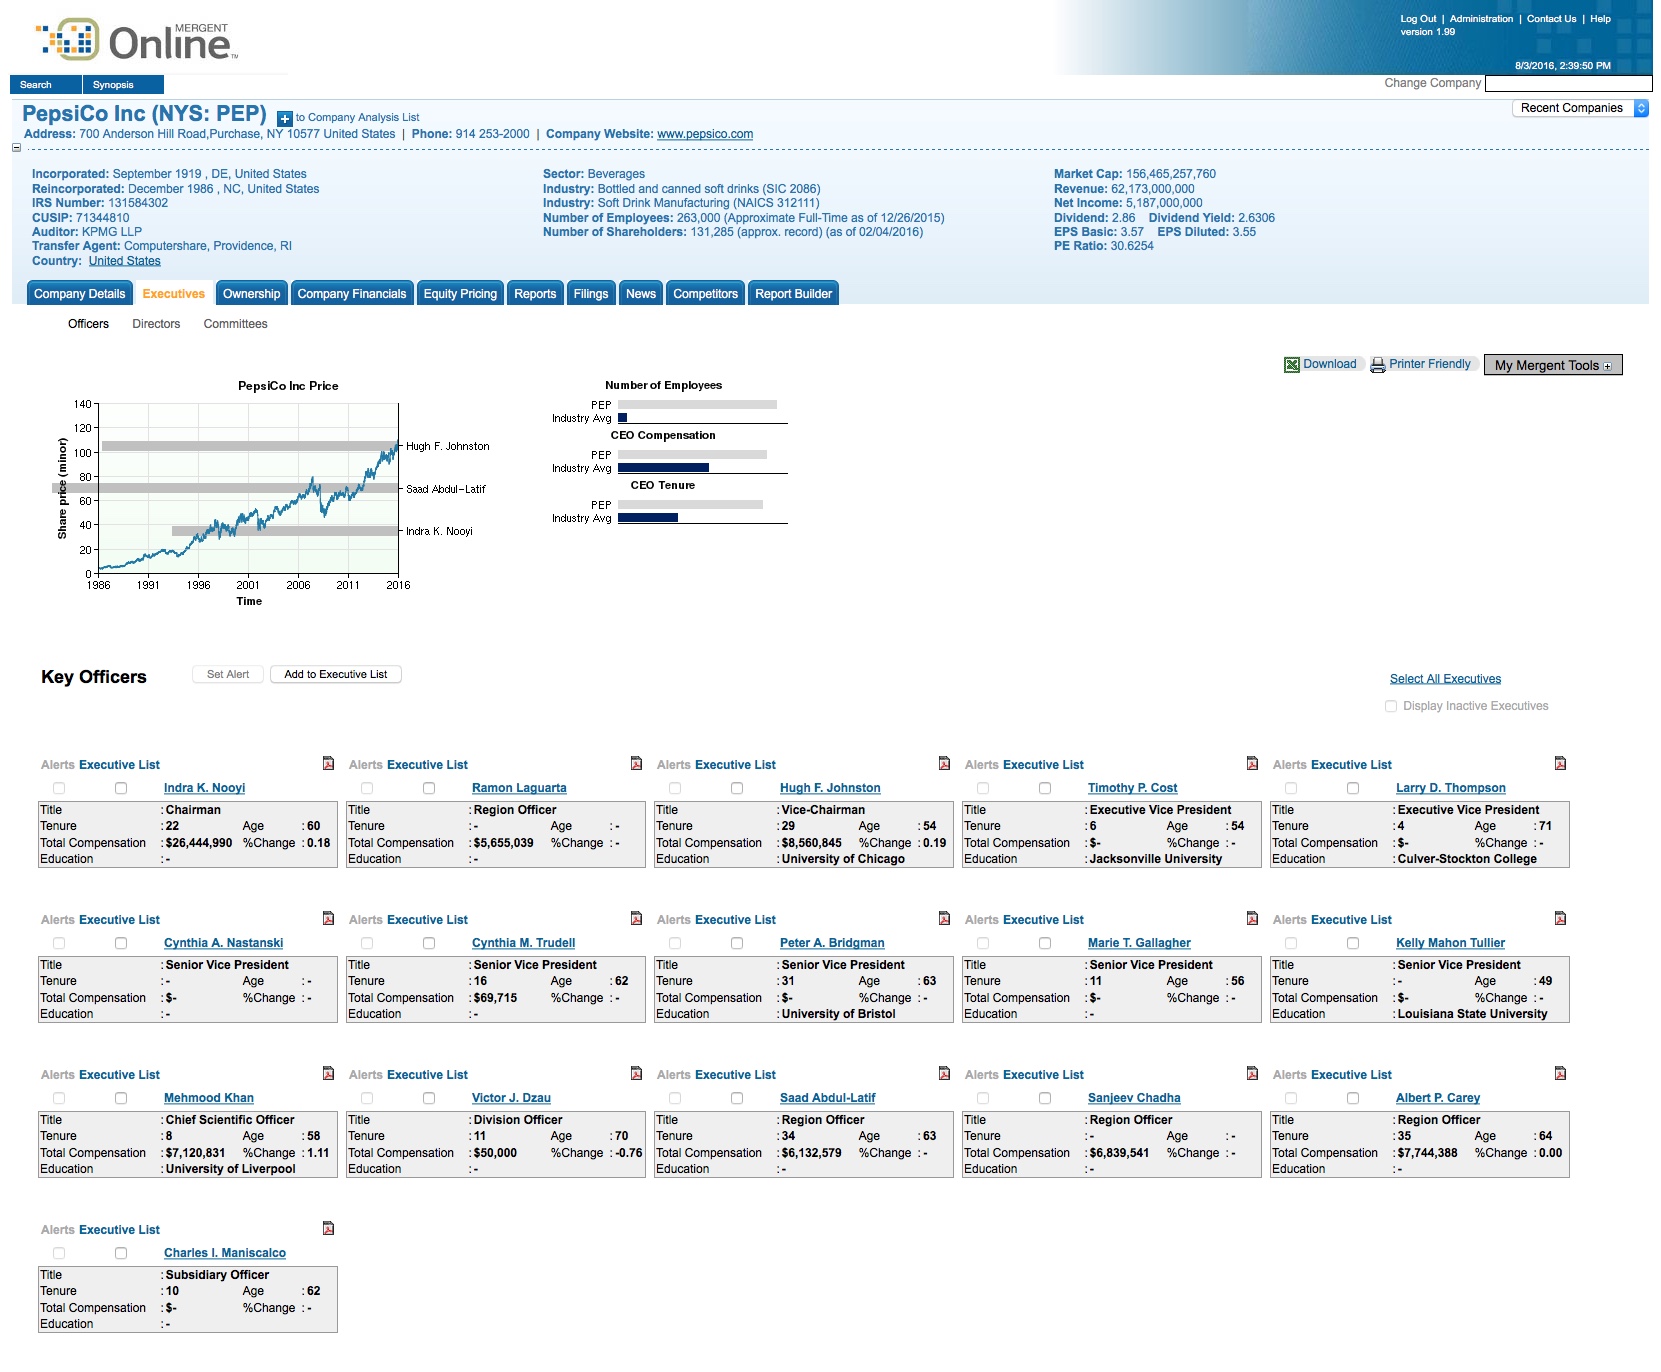Select the Directors sub-tab

156,324
